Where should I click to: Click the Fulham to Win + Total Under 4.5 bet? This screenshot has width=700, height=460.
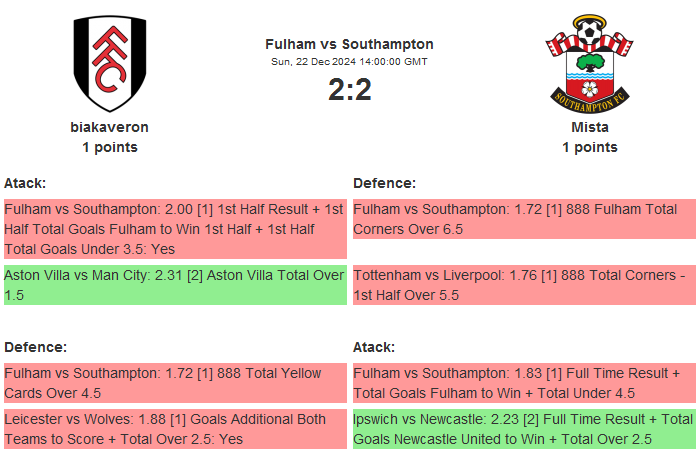pos(524,383)
